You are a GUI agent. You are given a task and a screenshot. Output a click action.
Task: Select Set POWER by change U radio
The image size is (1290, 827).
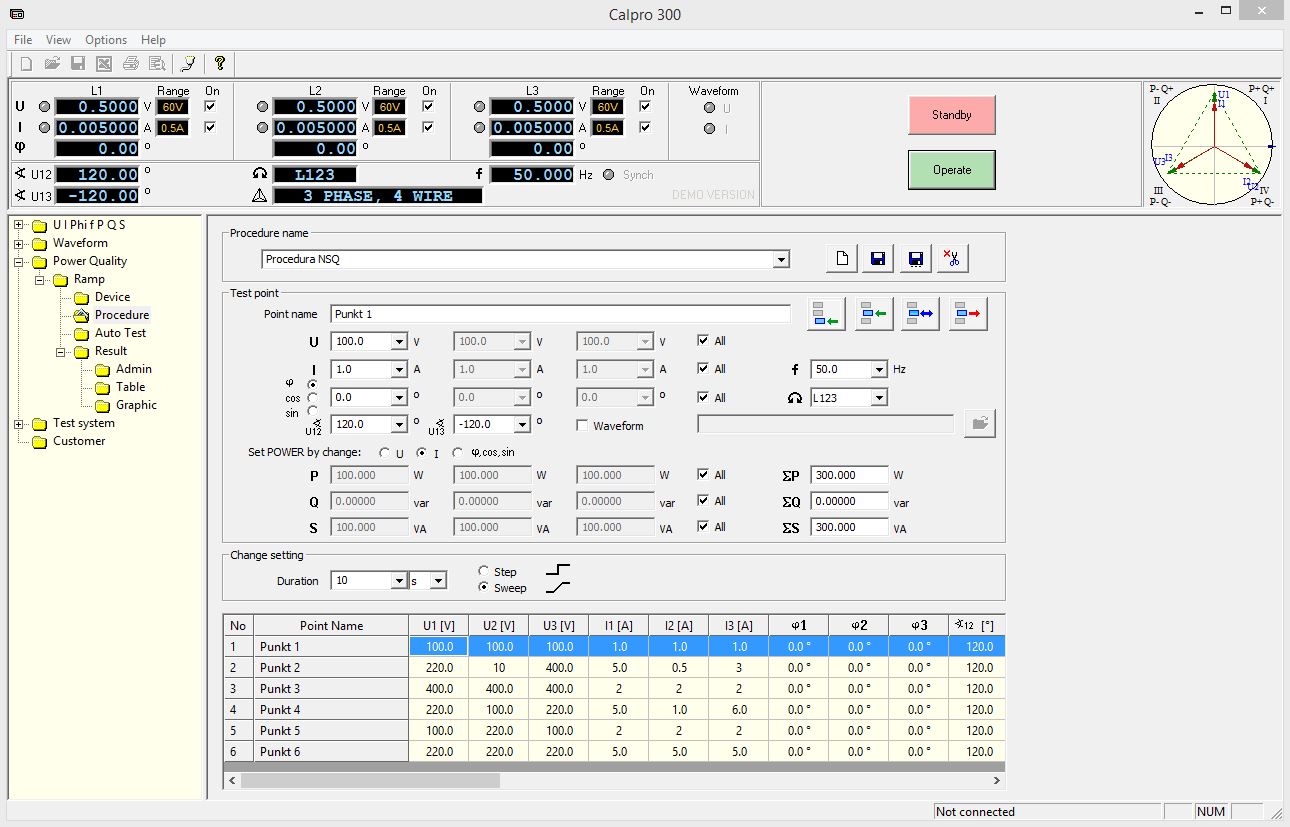click(384, 453)
